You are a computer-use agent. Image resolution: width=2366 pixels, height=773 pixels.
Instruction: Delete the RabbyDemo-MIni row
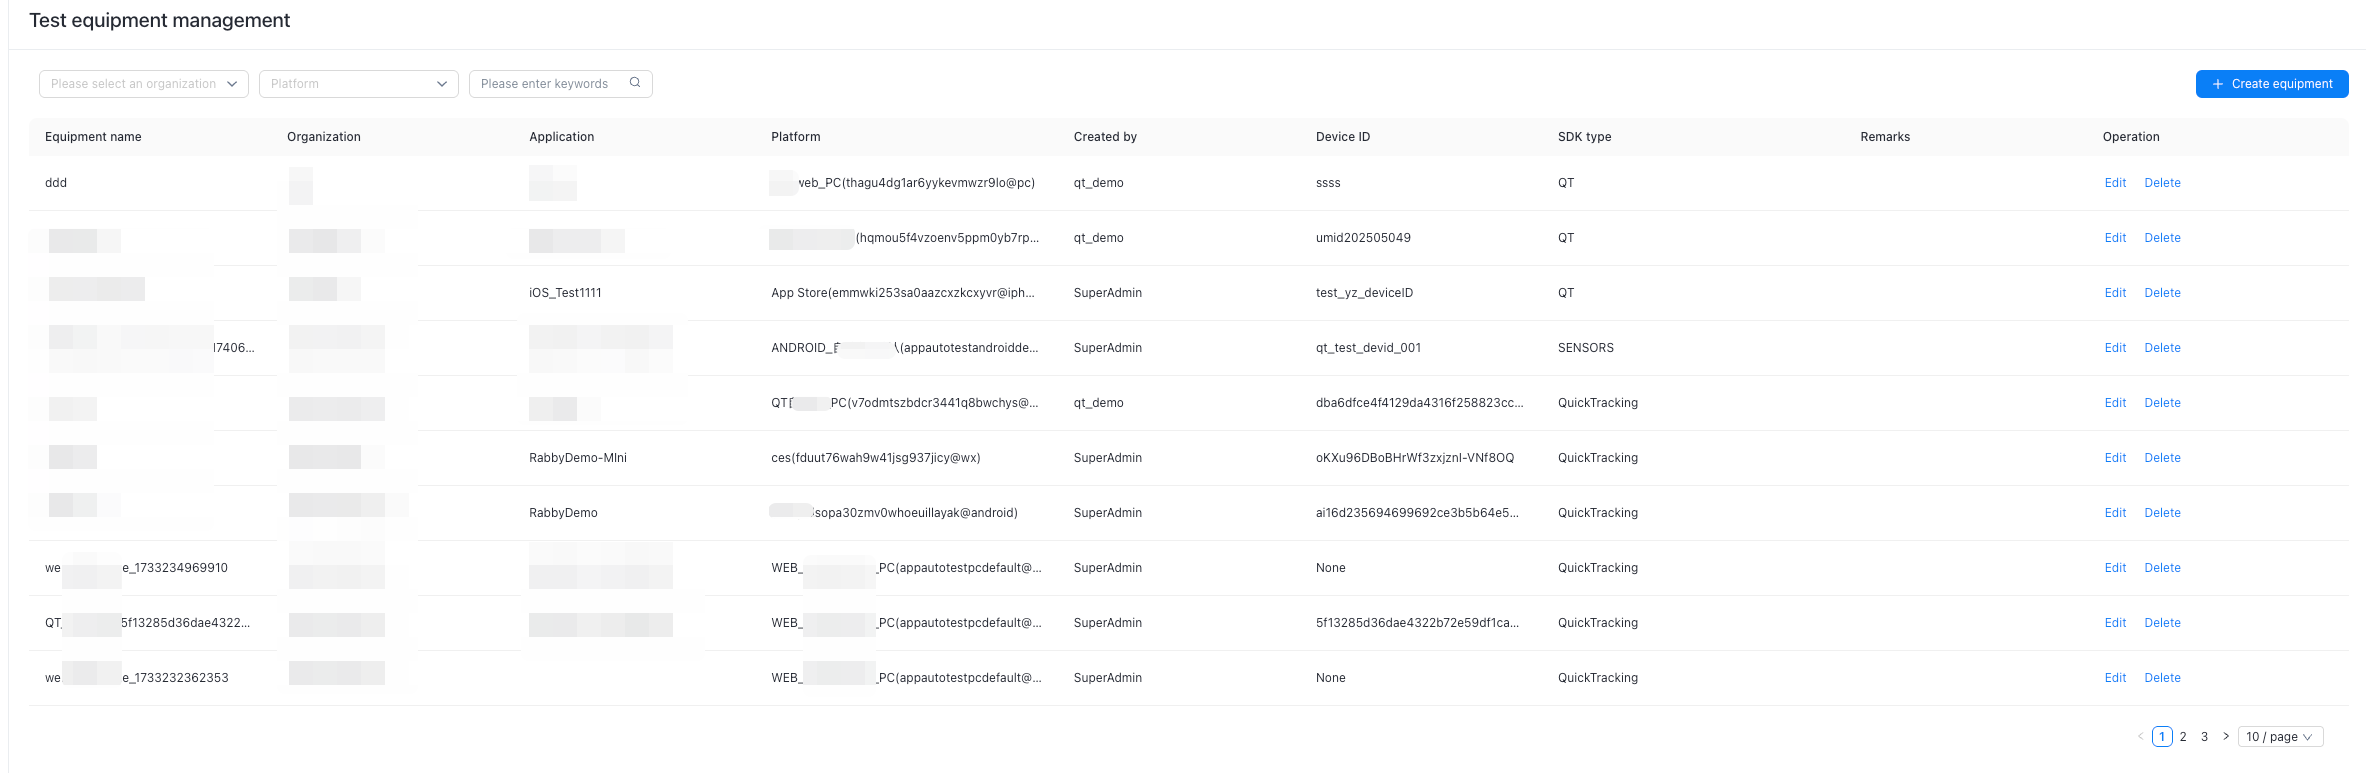pos(2162,458)
